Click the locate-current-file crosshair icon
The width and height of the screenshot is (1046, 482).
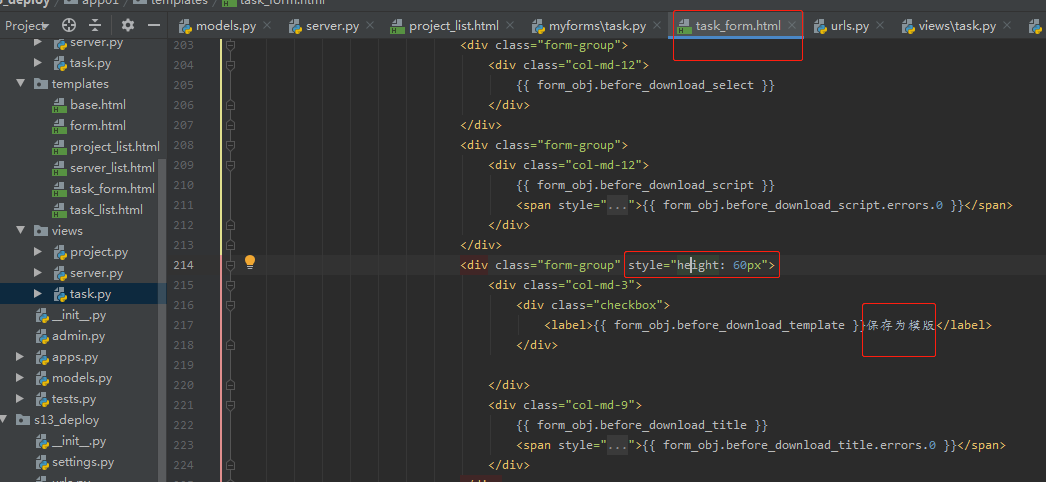click(68, 25)
